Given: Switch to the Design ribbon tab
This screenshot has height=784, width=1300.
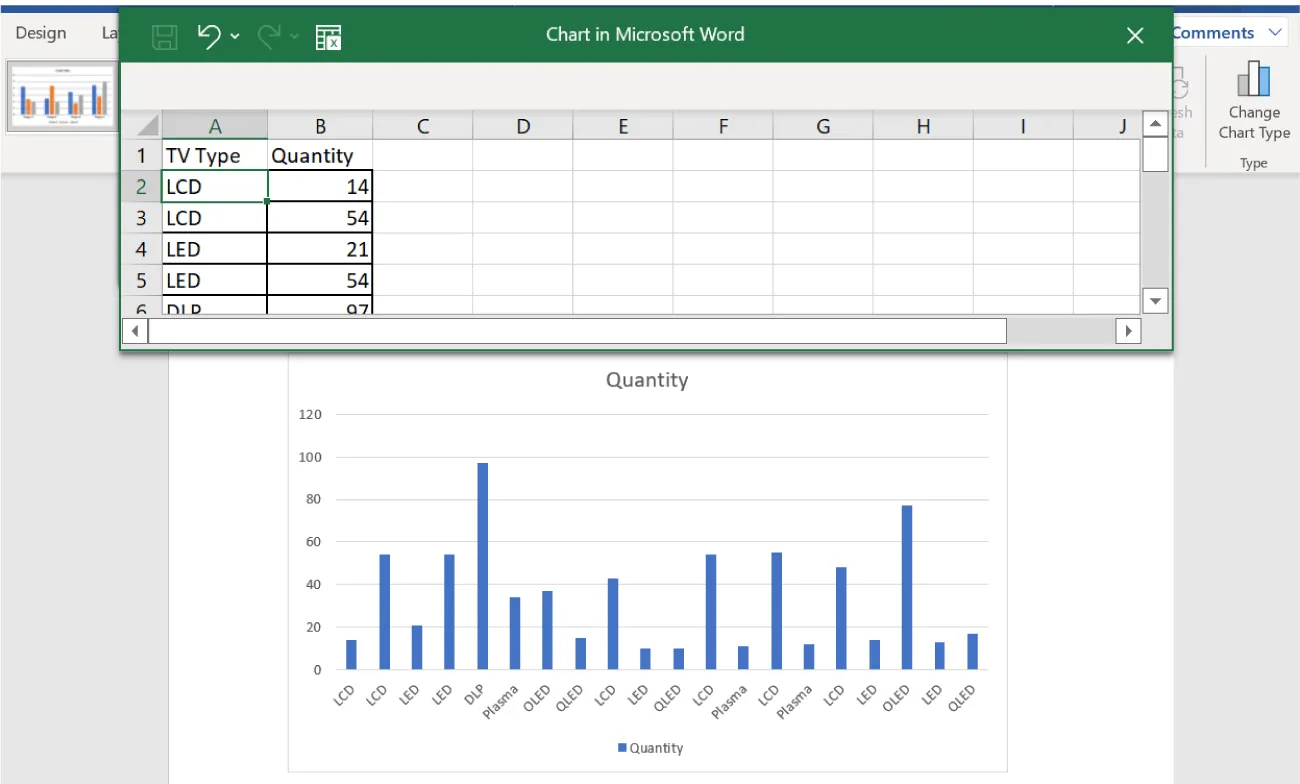Looking at the screenshot, I should 40,32.
